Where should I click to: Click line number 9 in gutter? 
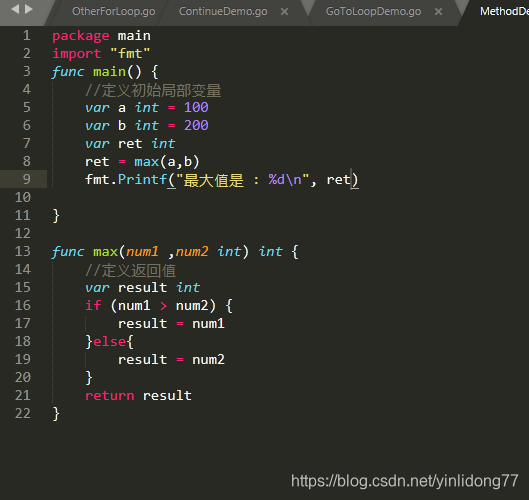27,179
